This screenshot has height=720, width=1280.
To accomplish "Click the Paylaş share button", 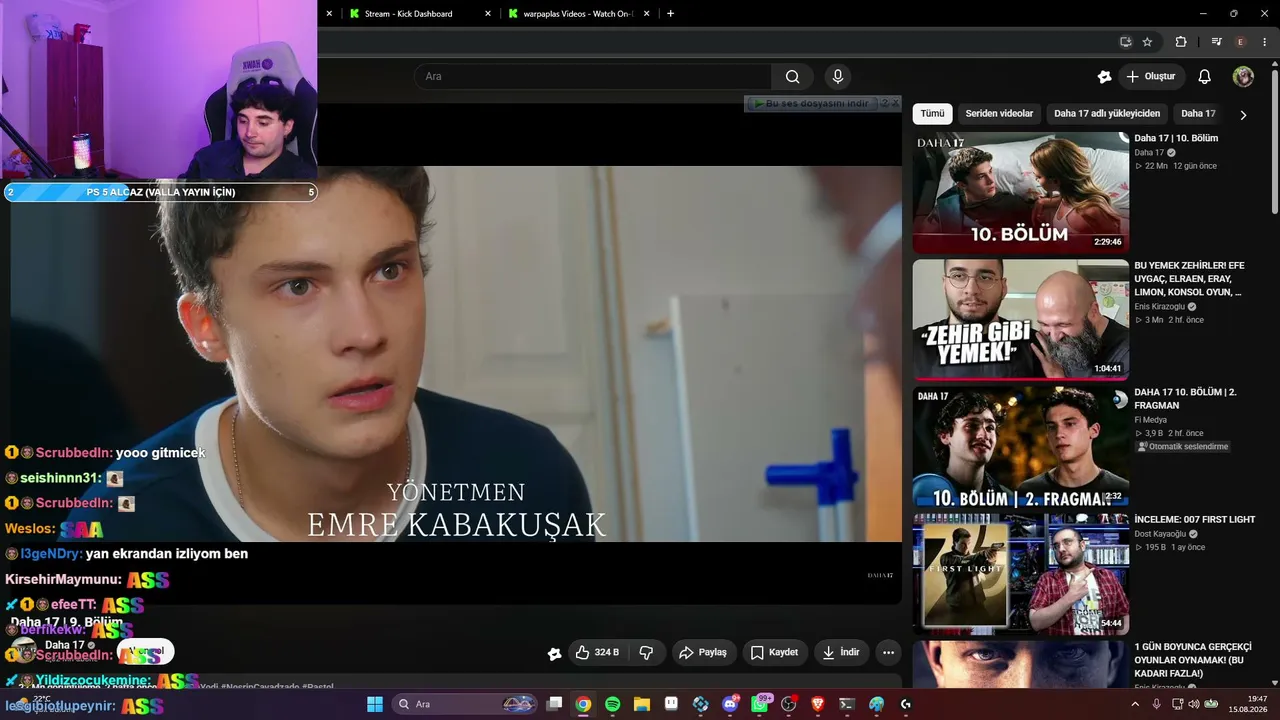I will [703, 653].
